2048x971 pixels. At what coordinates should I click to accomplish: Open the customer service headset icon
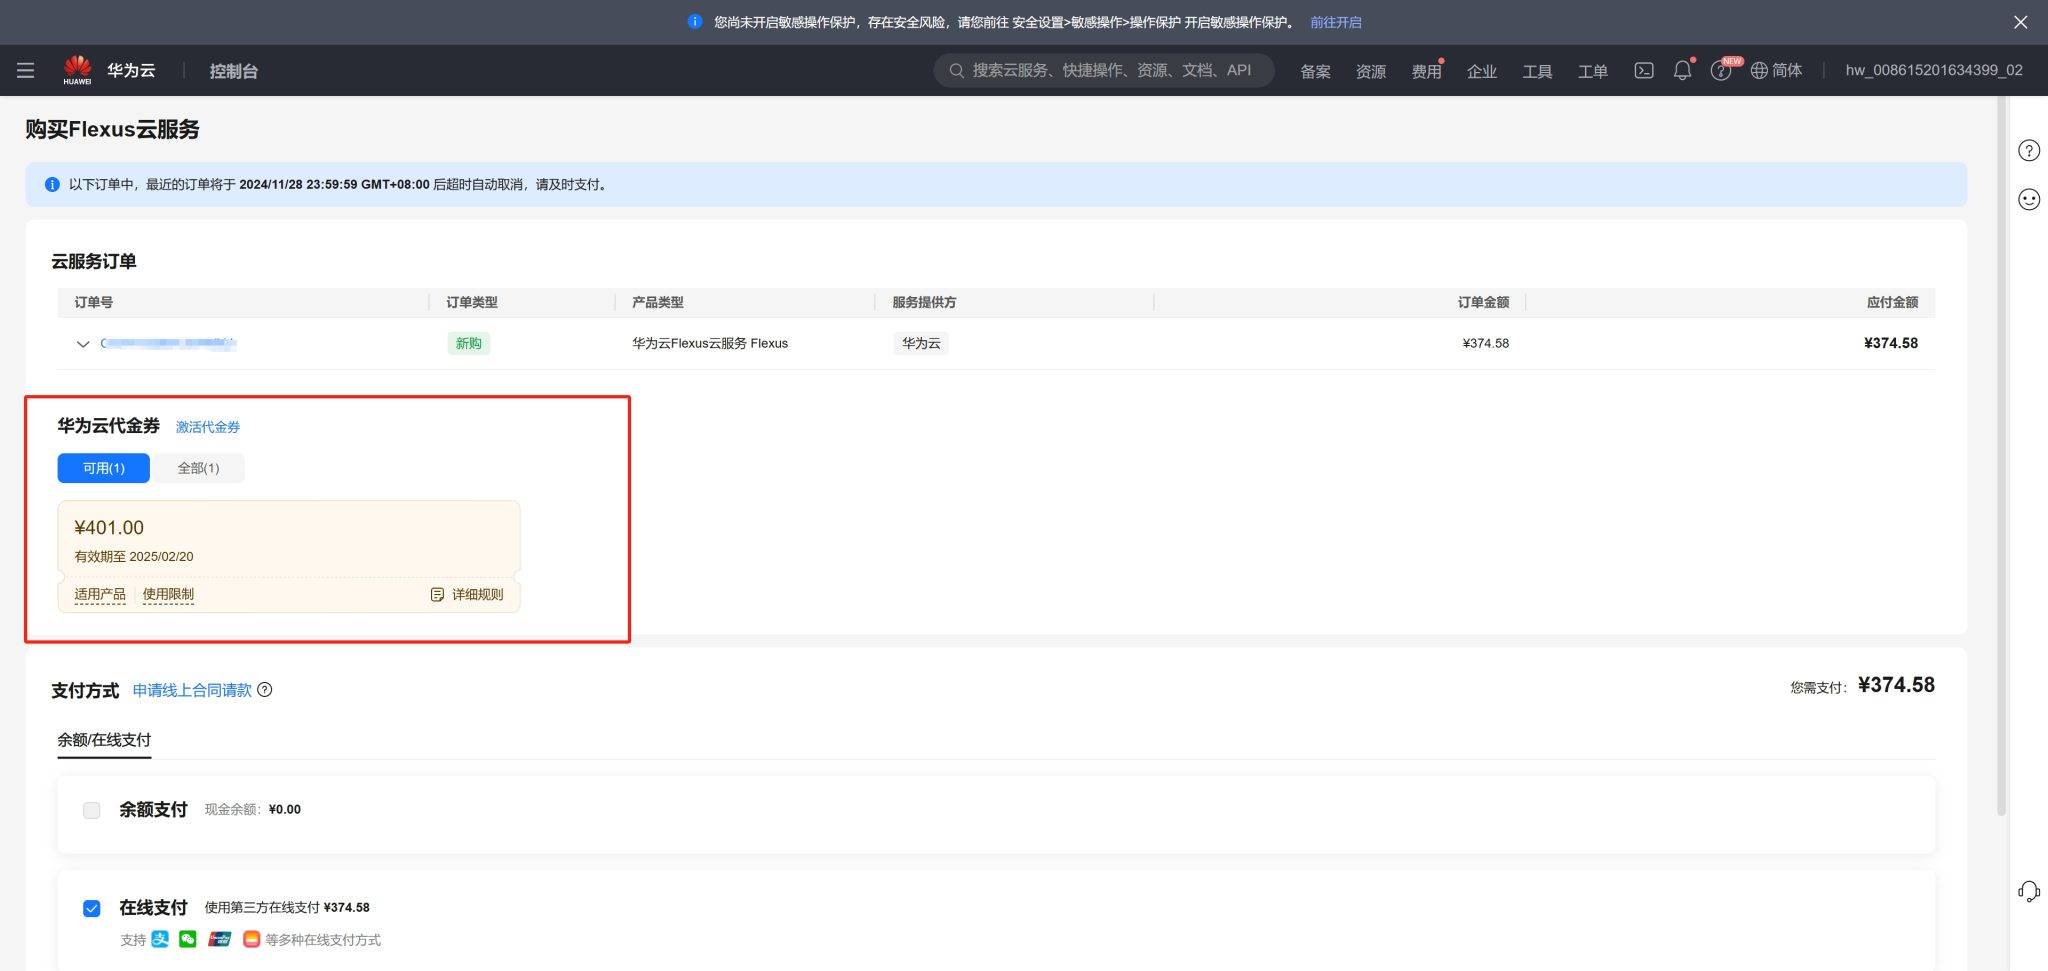pyautogui.click(x=2028, y=891)
